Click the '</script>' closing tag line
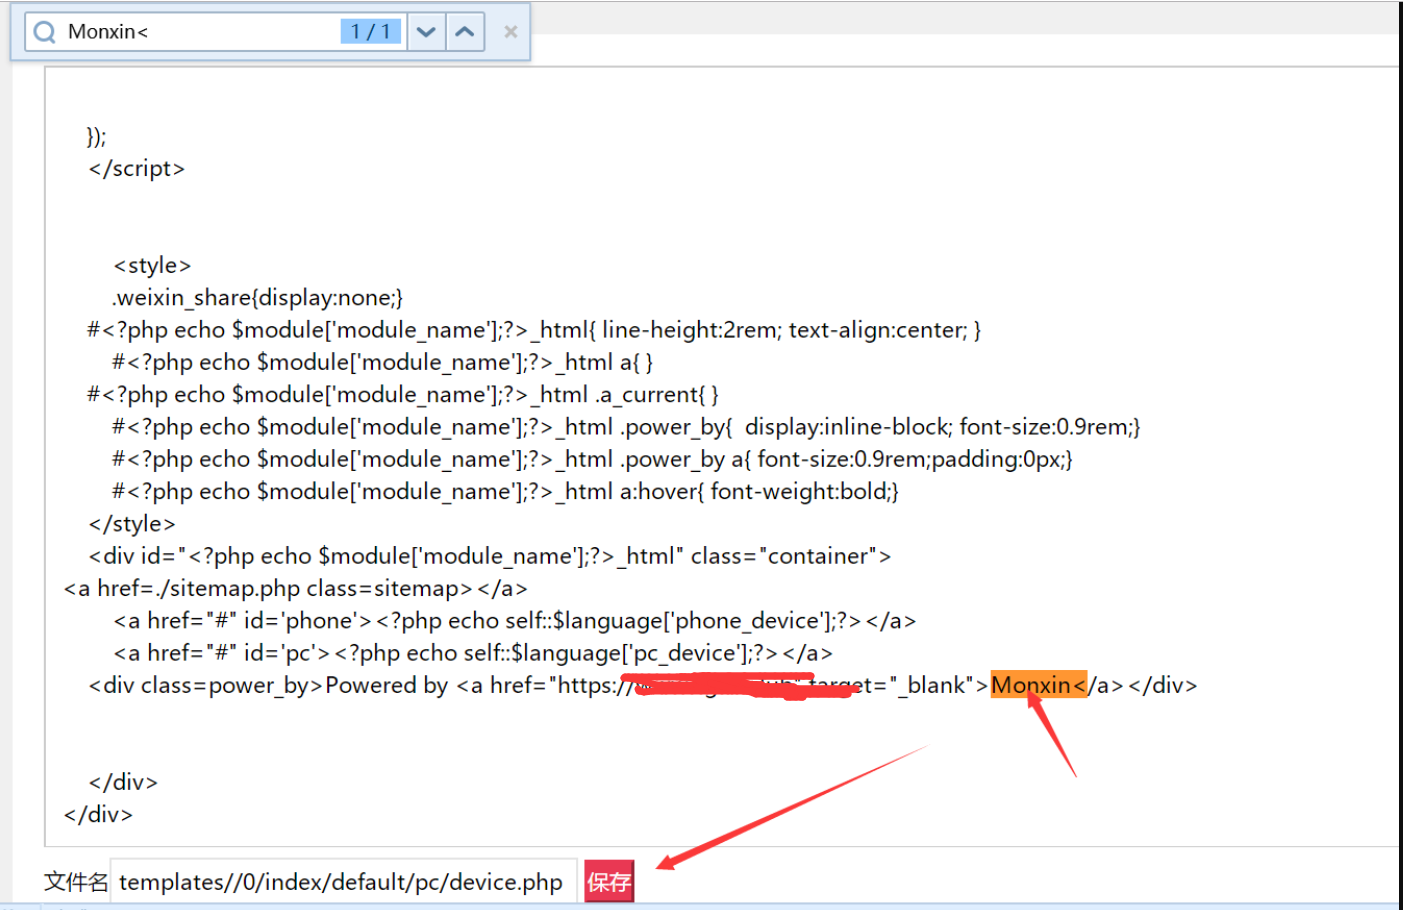 tap(137, 169)
